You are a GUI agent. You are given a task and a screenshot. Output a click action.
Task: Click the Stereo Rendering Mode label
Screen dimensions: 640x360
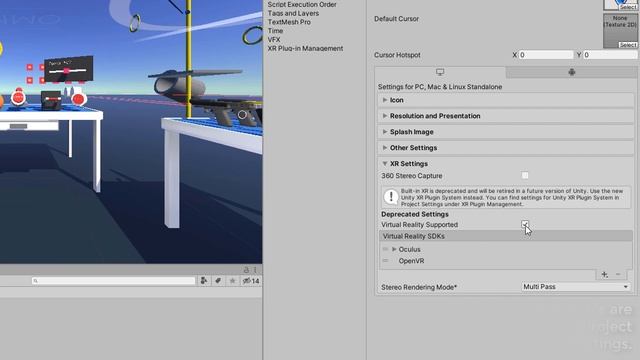click(x=419, y=287)
